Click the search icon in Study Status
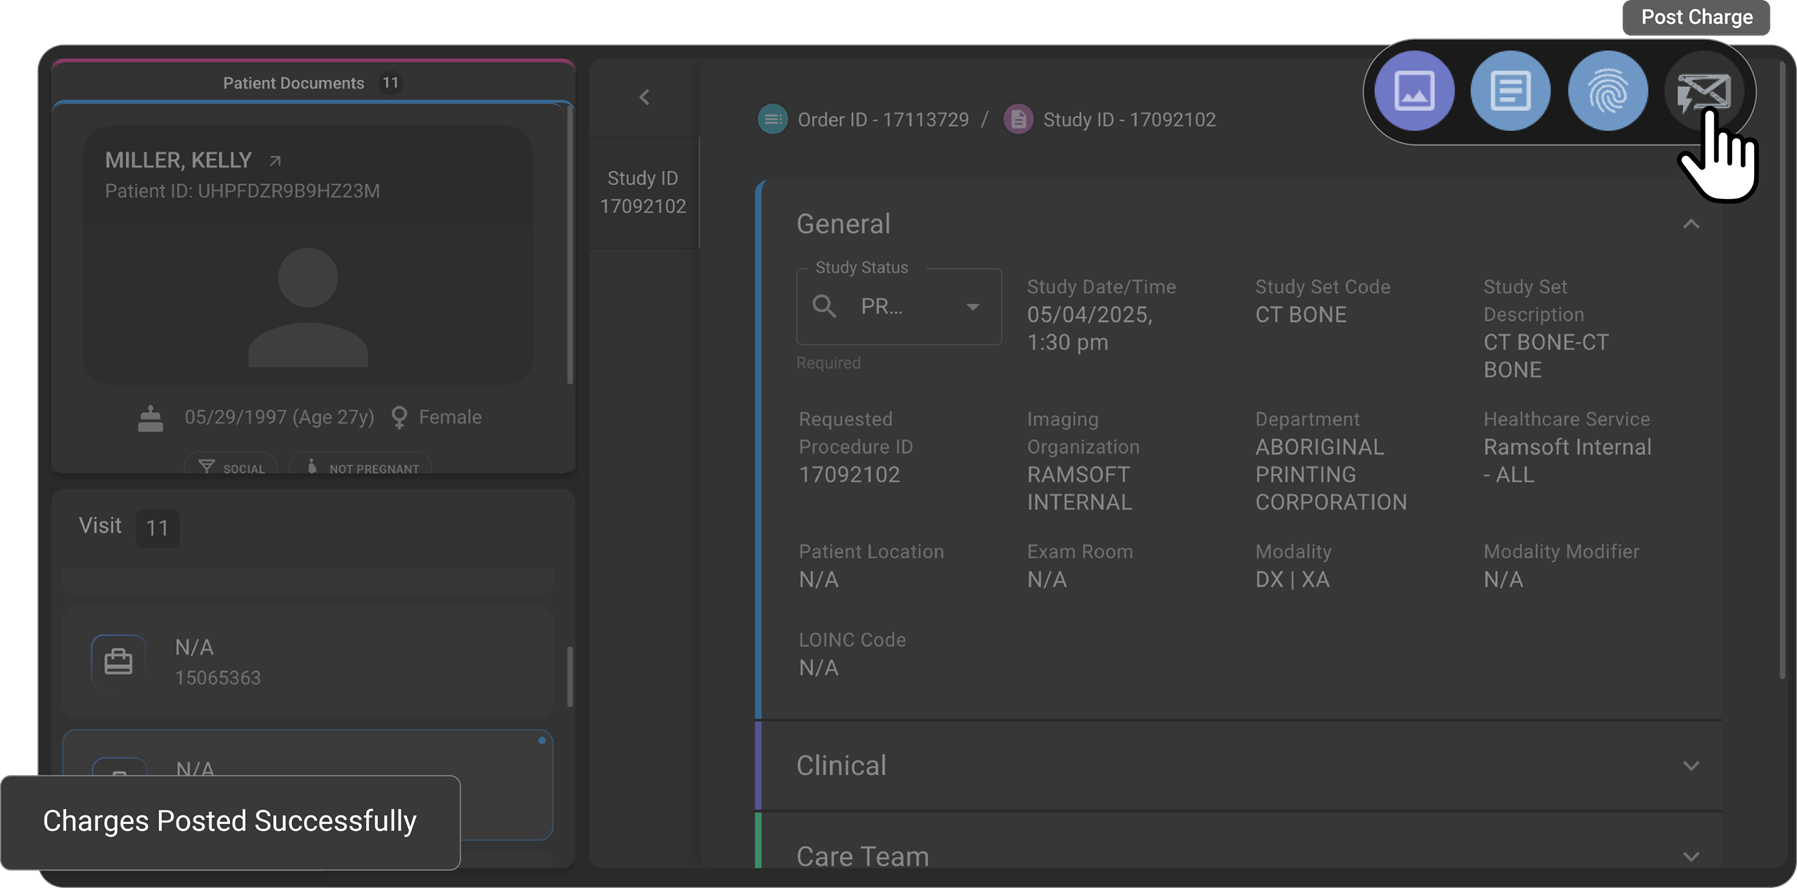Image resolution: width=1797 pixels, height=888 pixels. coord(825,307)
